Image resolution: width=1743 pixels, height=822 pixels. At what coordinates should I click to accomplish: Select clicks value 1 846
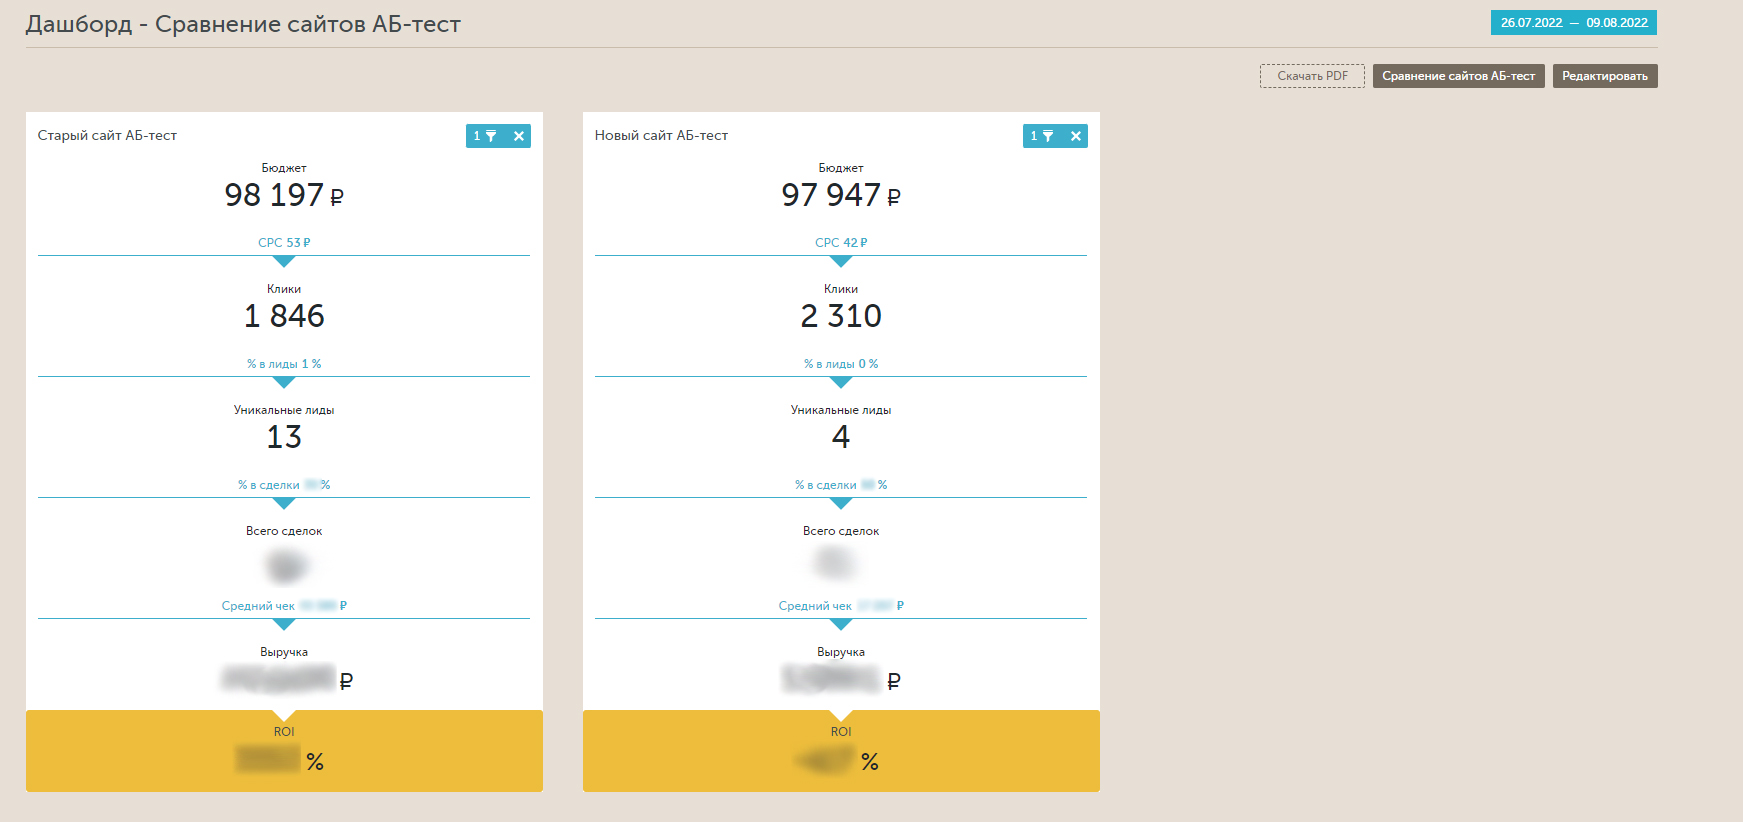point(284,316)
